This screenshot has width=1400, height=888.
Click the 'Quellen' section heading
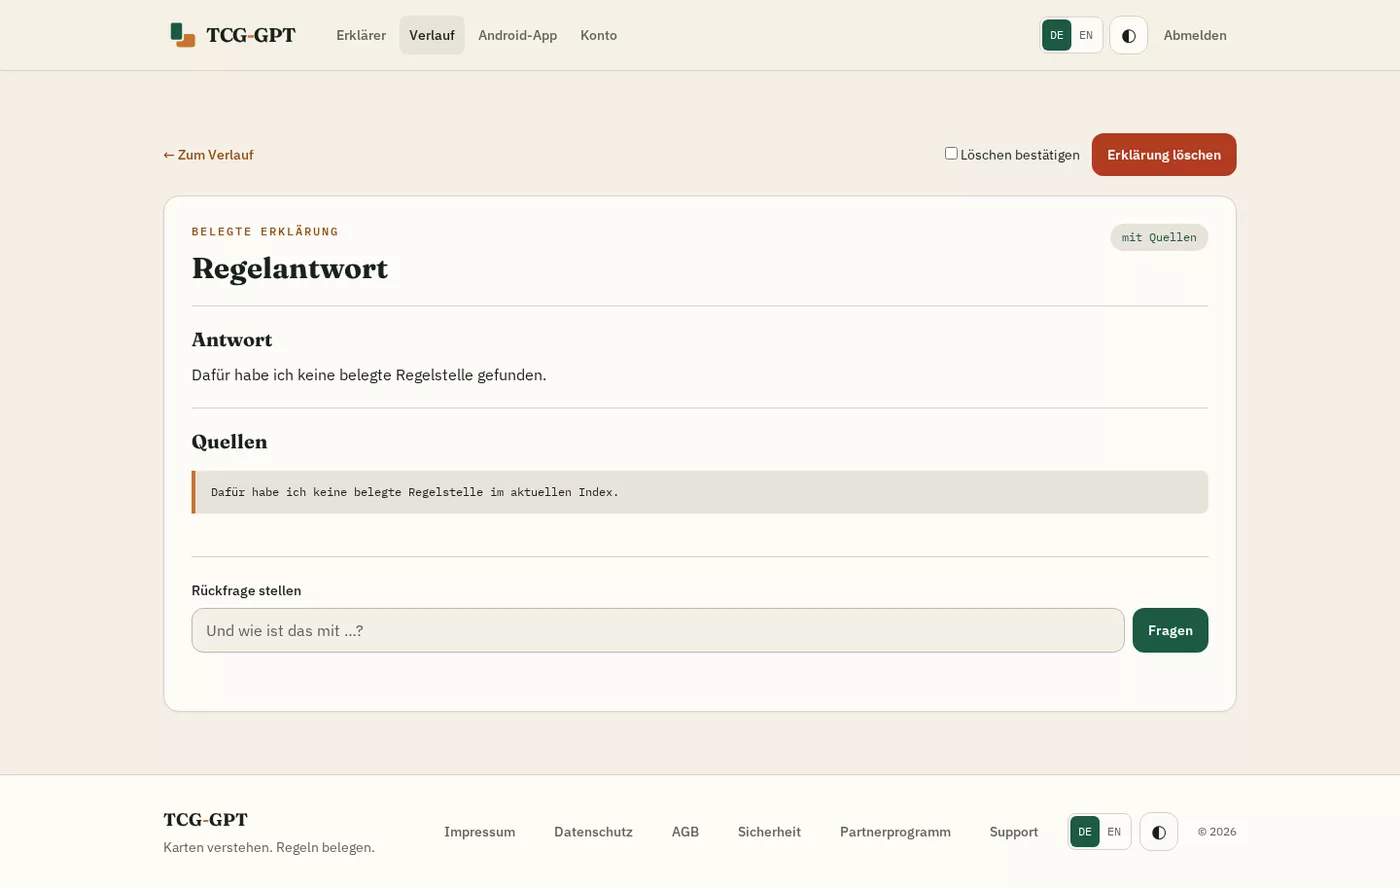229,442
